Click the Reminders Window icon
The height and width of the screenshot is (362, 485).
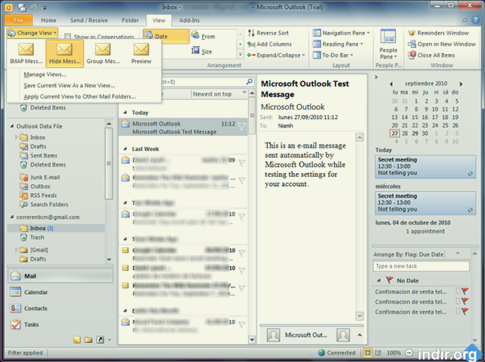412,33
